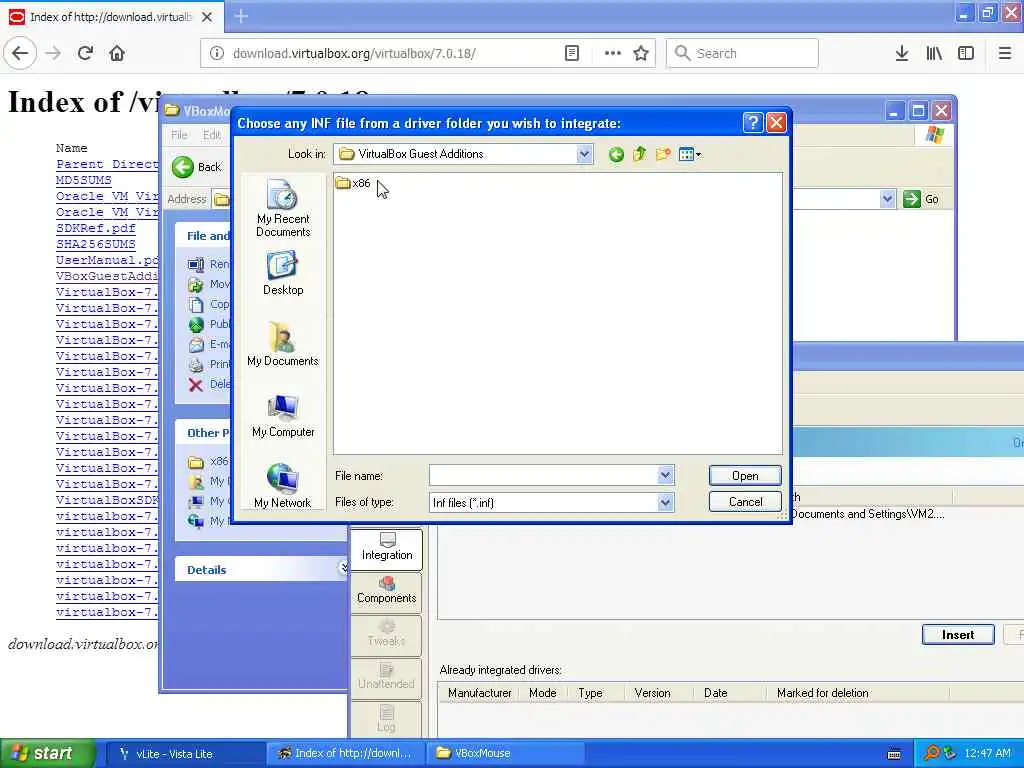Open the x86 folder in file dialog
This screenshot has height=768, width=1024.
click(353, 184)
